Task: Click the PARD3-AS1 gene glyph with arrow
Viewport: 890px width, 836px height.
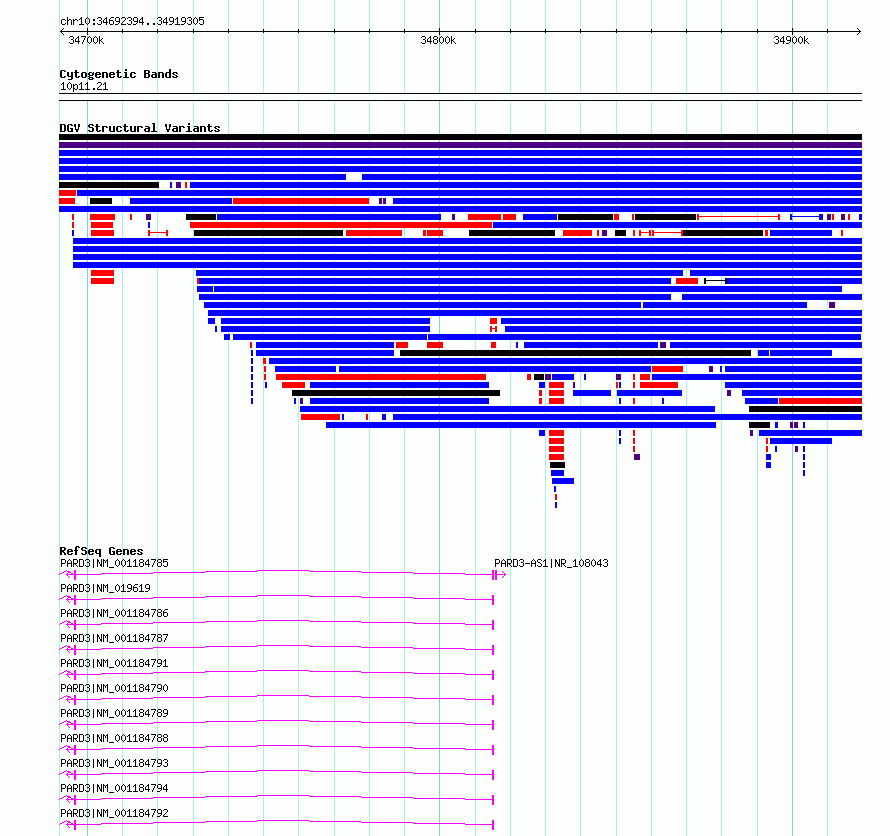Action: (x=499, y=575)
